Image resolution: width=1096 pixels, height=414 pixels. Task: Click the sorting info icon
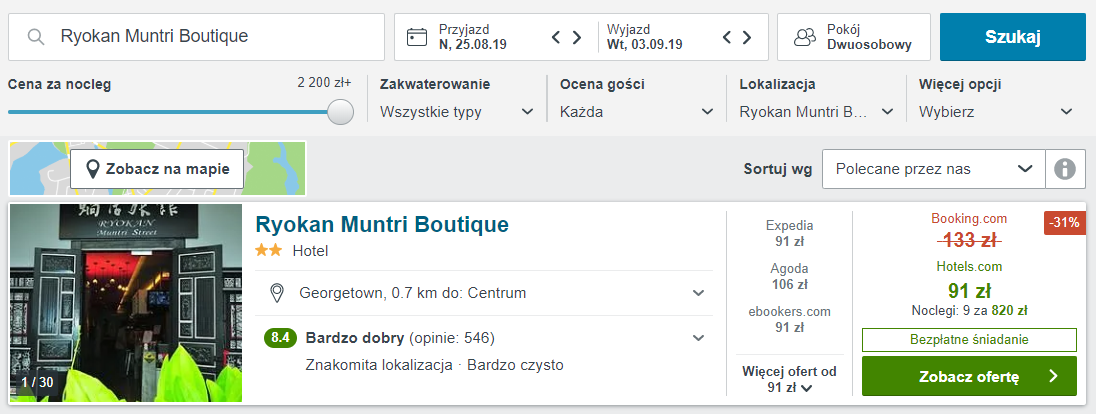tap(1065, 169)
